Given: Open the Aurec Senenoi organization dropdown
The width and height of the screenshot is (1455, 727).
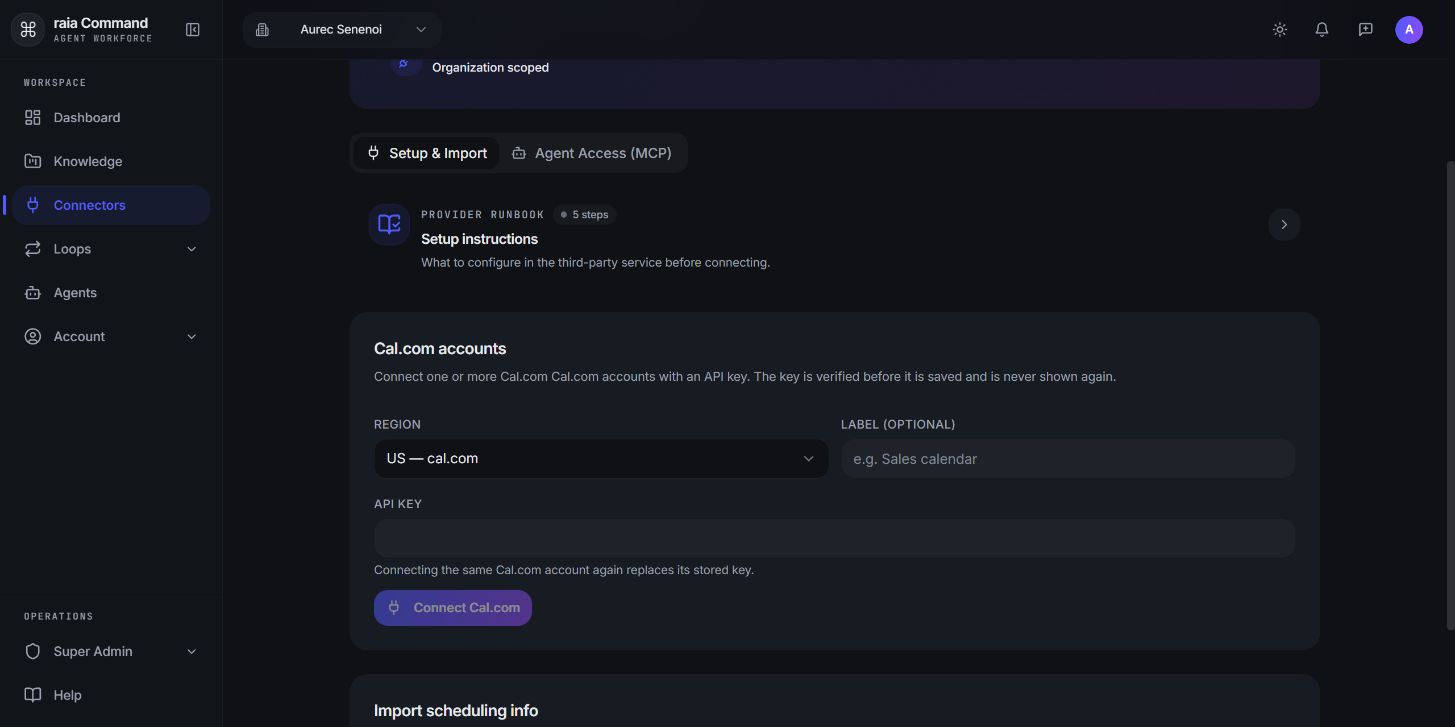Looking at the screenshot, I should click(x=341, y=30).
